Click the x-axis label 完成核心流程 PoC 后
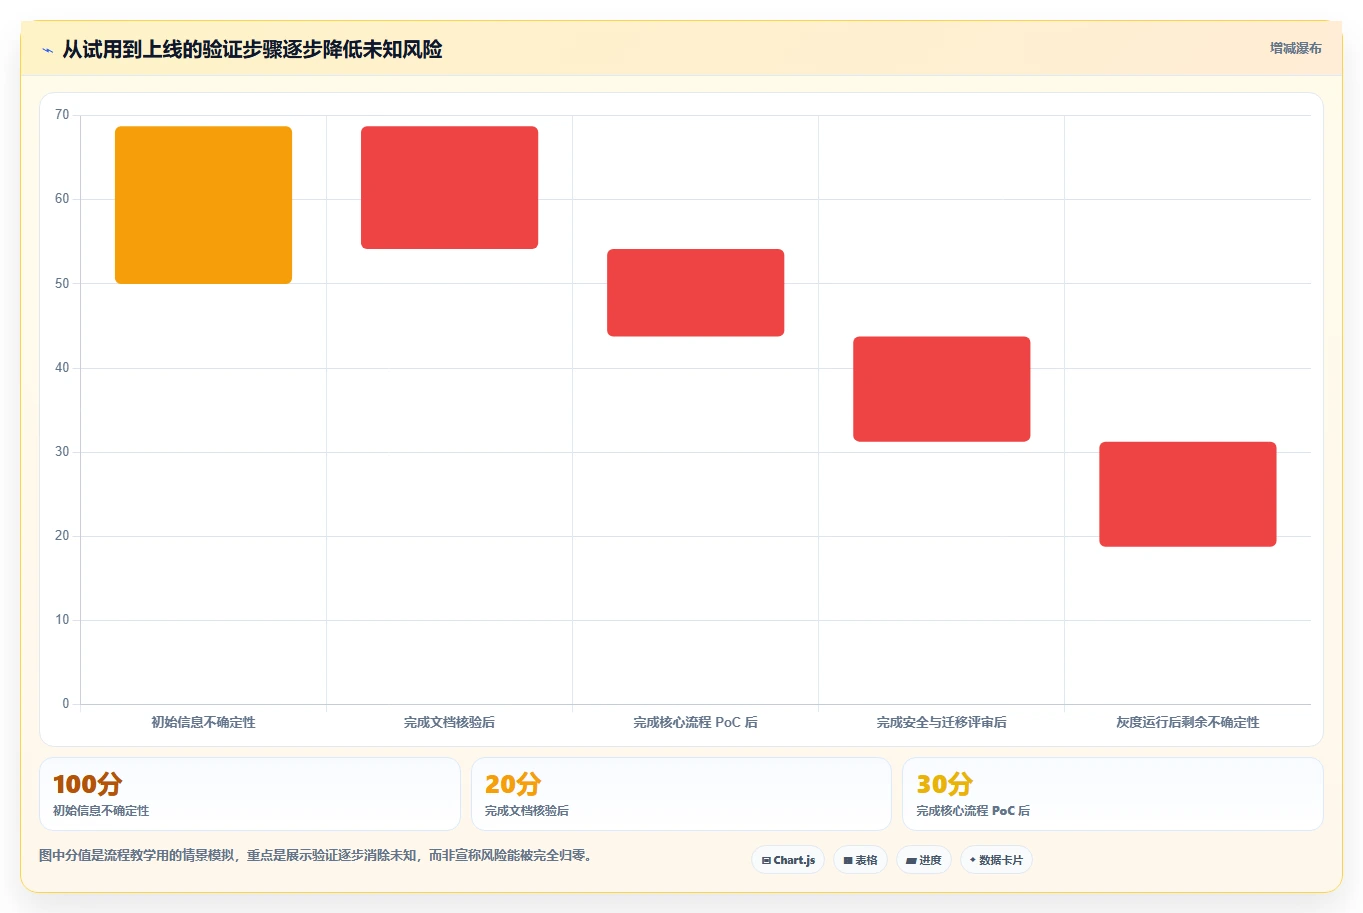 point(696,722)
